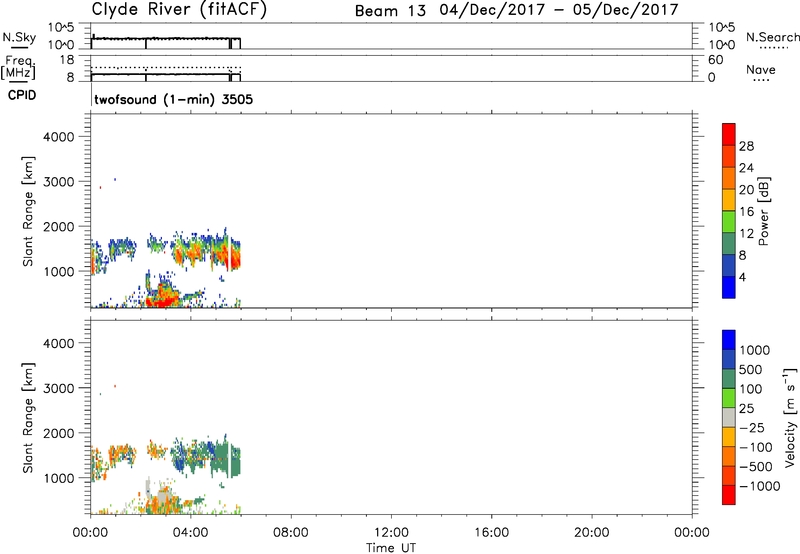This screenshot has height=554, width=800.
Task: Select the '3000' tick in Power panel
Action: [x=59, y=182]
